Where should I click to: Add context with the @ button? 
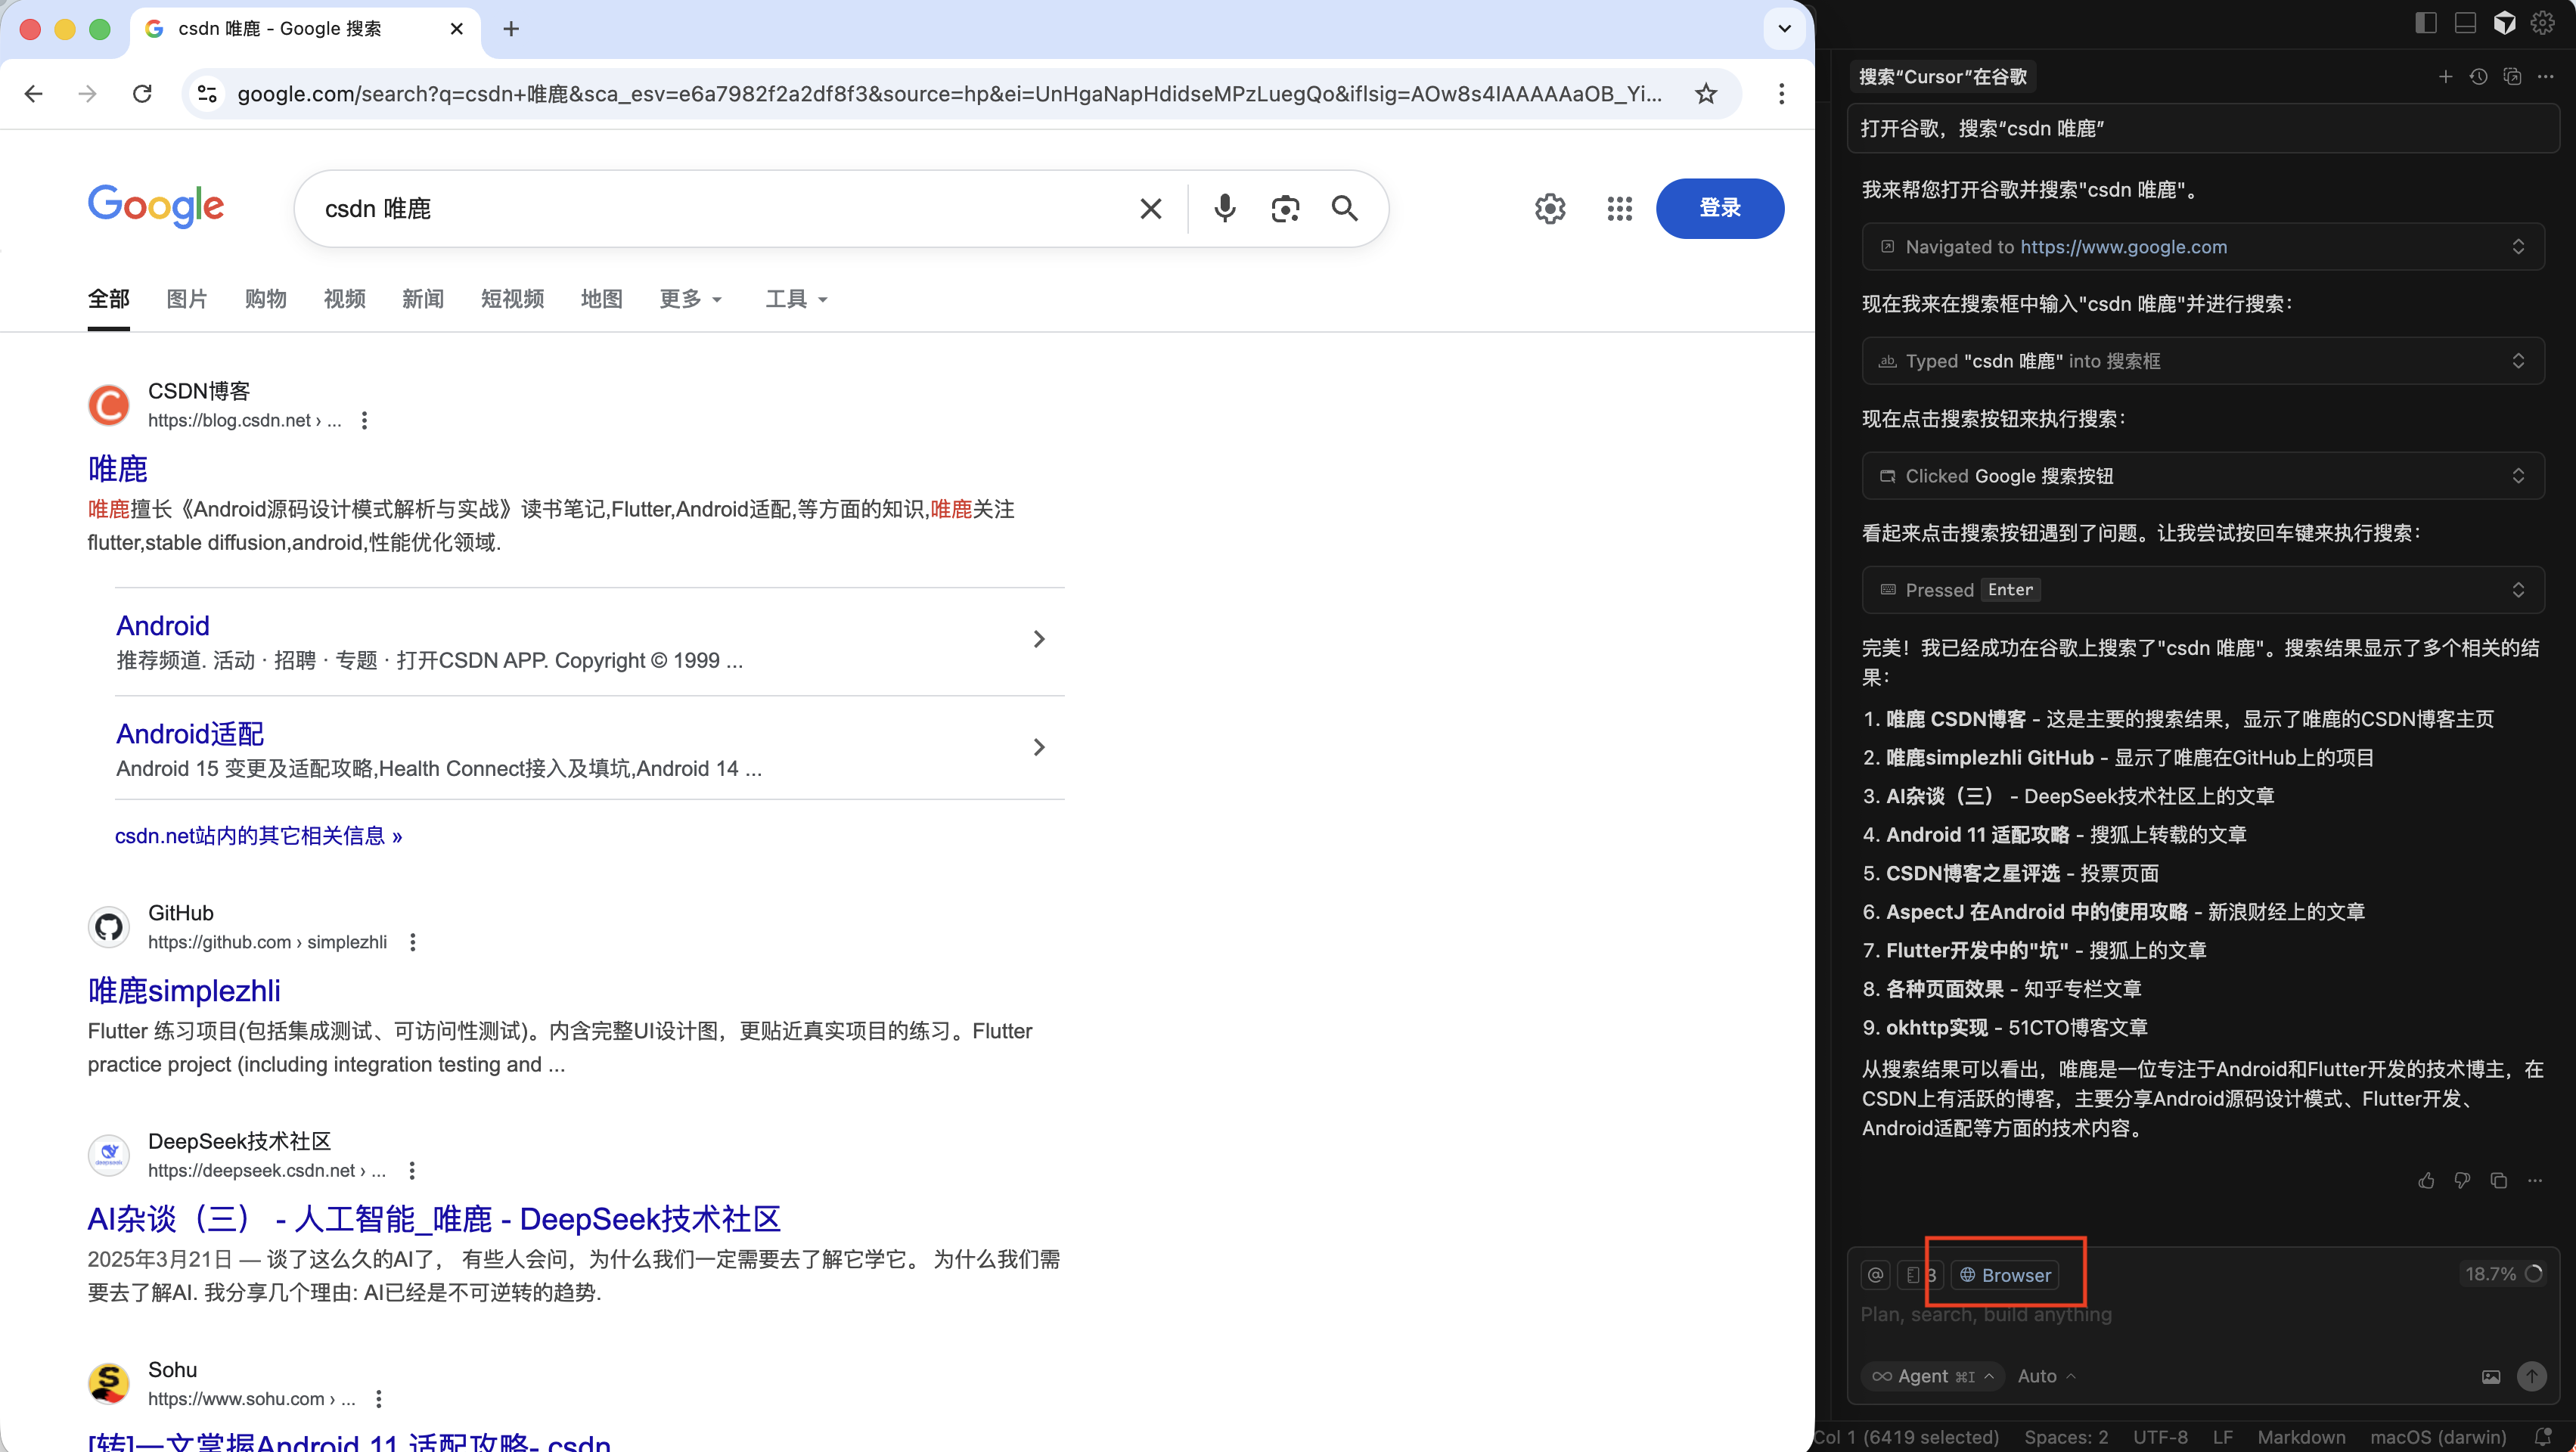coord(1876,1275)
